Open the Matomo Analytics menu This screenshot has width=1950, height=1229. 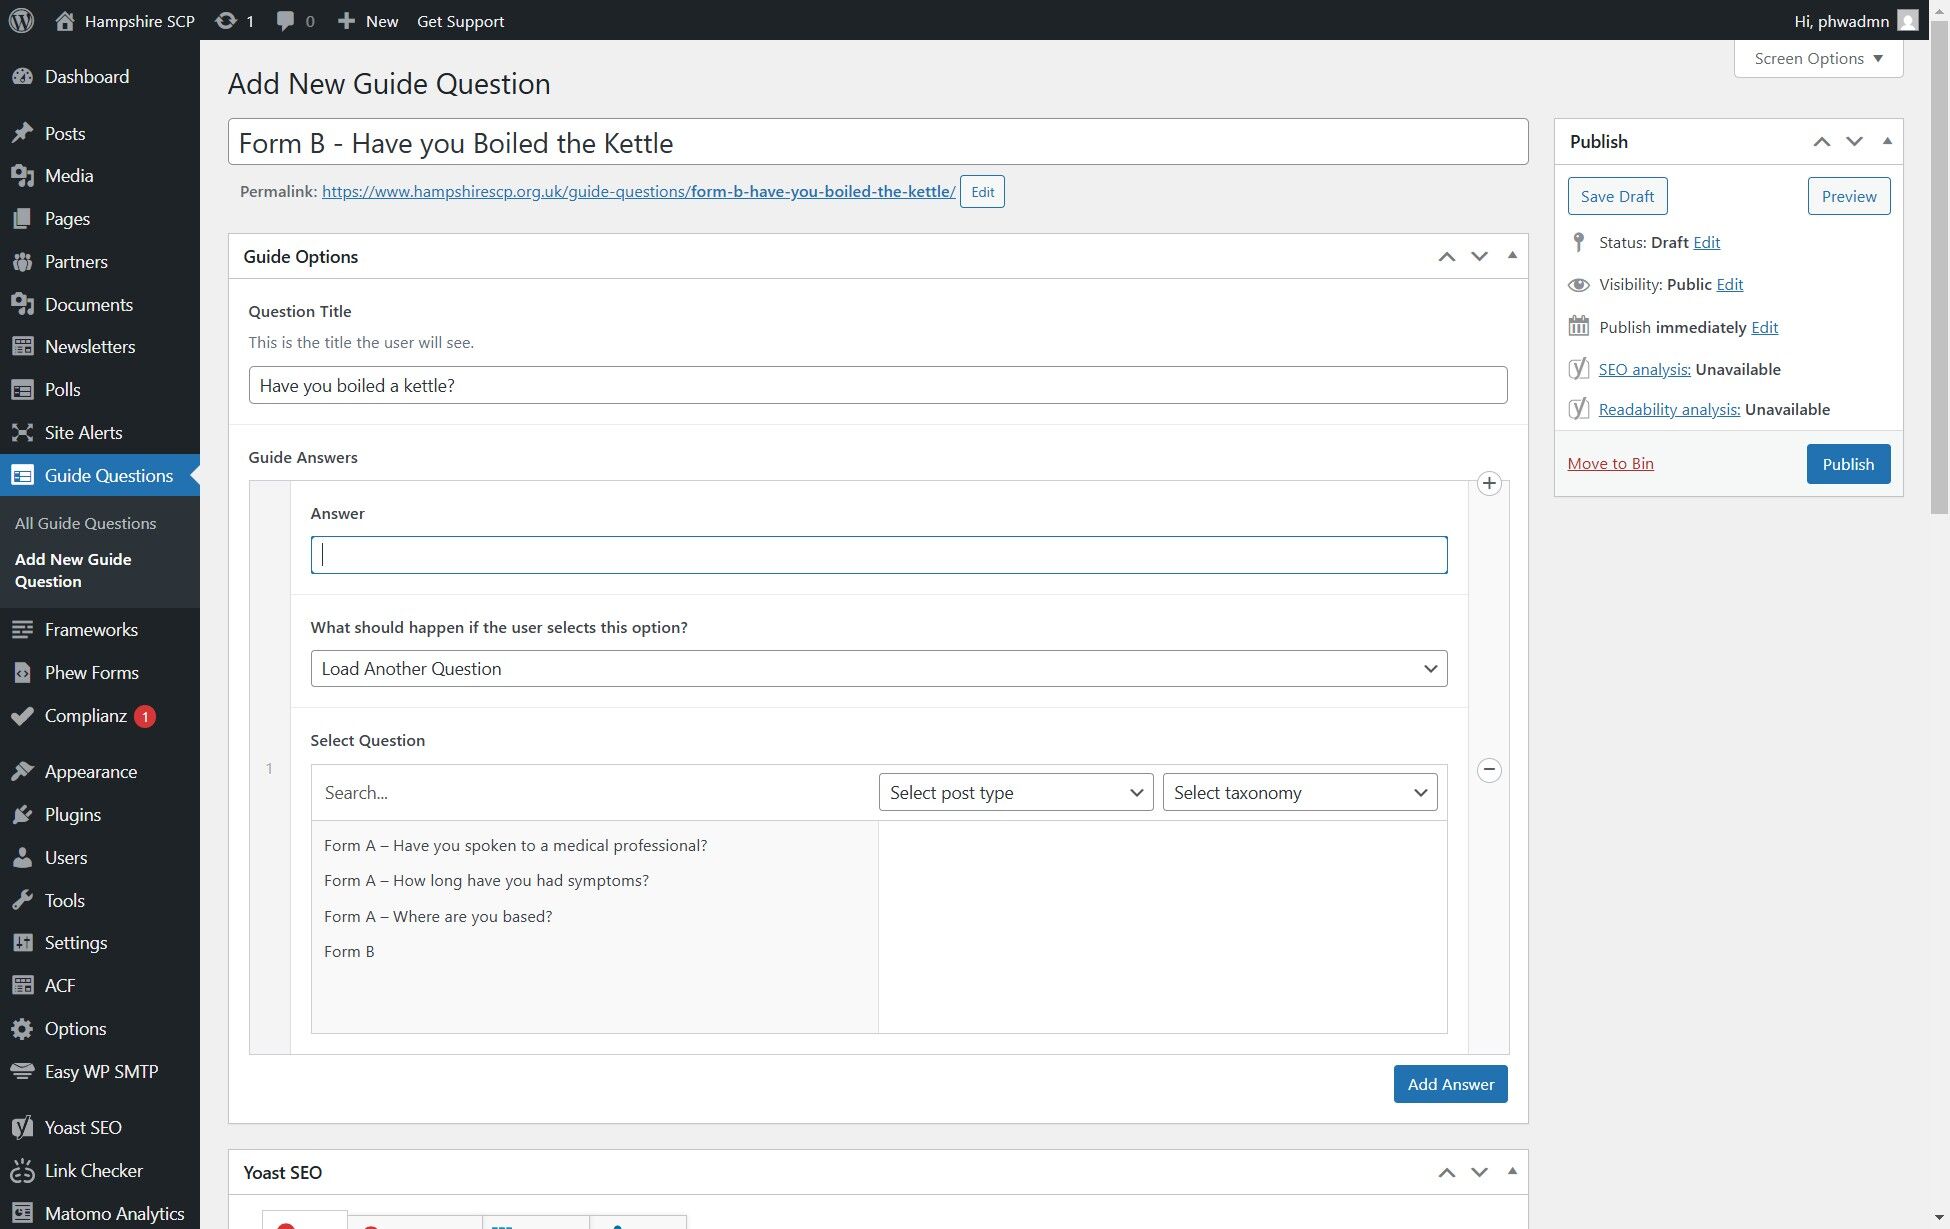[114, 1213]
